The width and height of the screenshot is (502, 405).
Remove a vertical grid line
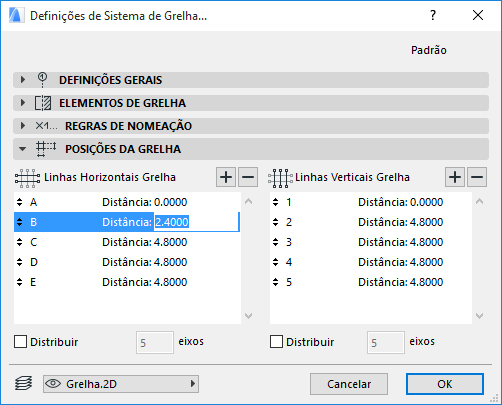(477, 177)
